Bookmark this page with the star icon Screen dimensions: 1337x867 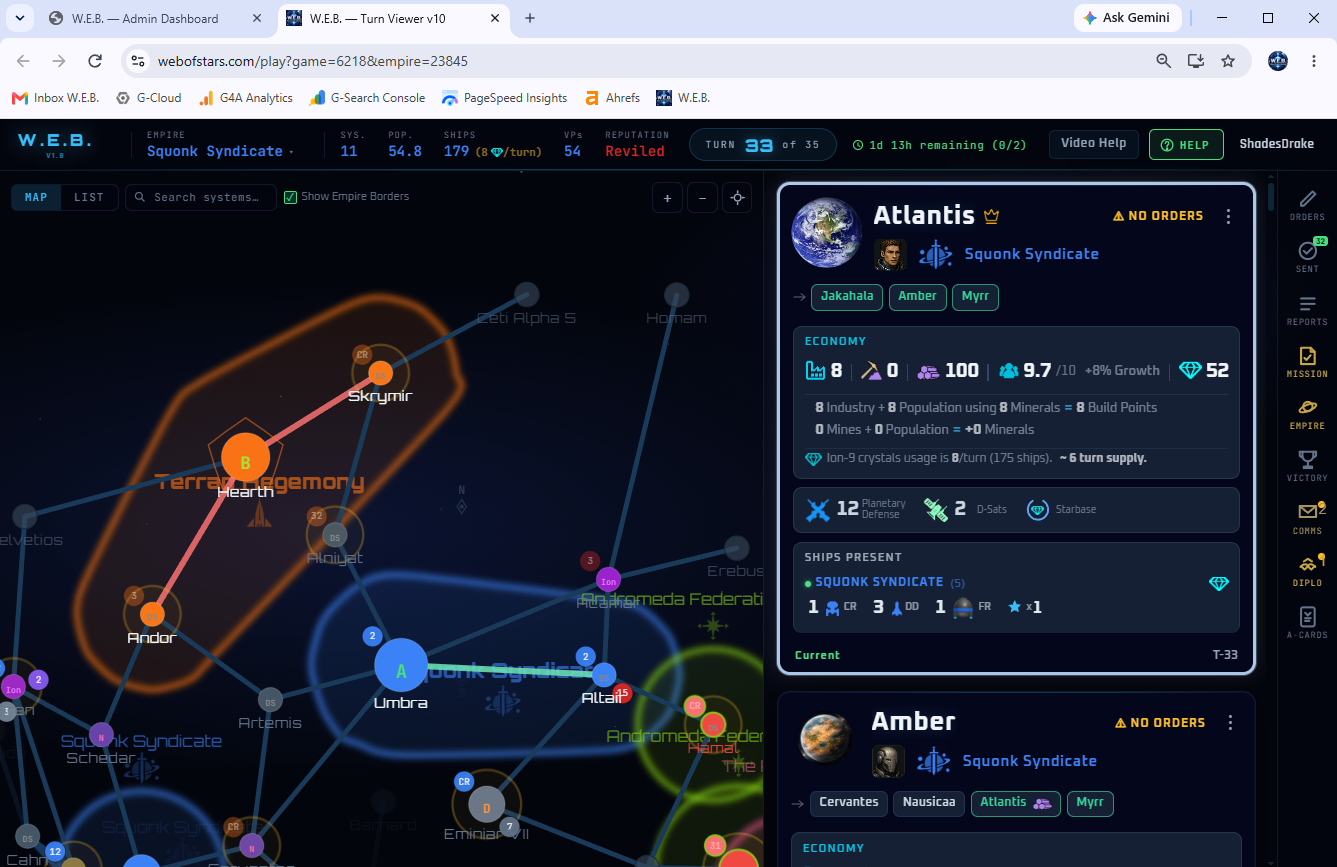1228,61
